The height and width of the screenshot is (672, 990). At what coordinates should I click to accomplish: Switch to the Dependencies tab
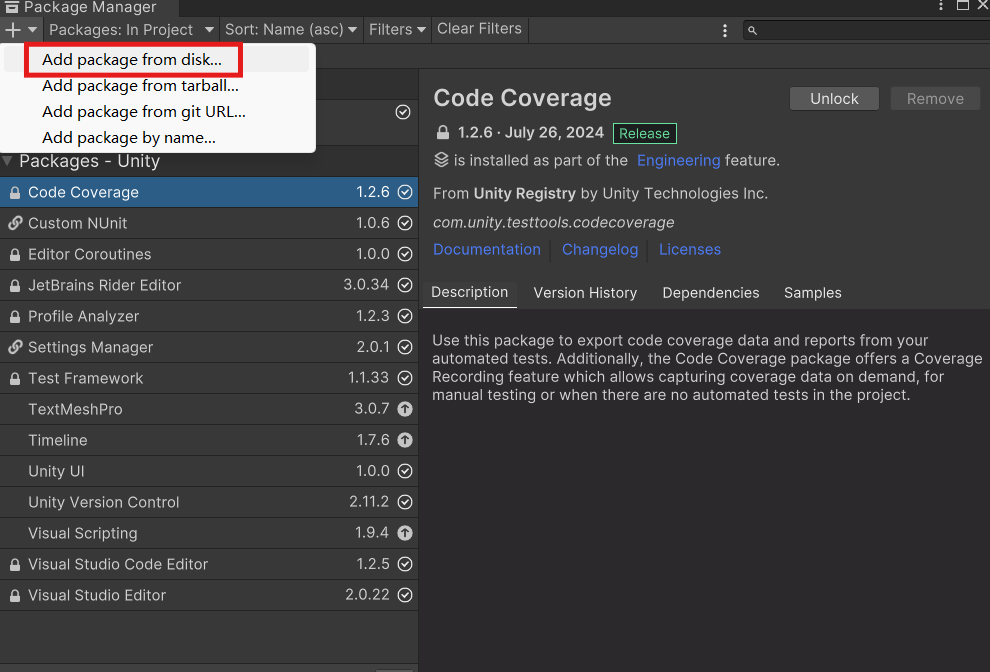pos(710,293)
